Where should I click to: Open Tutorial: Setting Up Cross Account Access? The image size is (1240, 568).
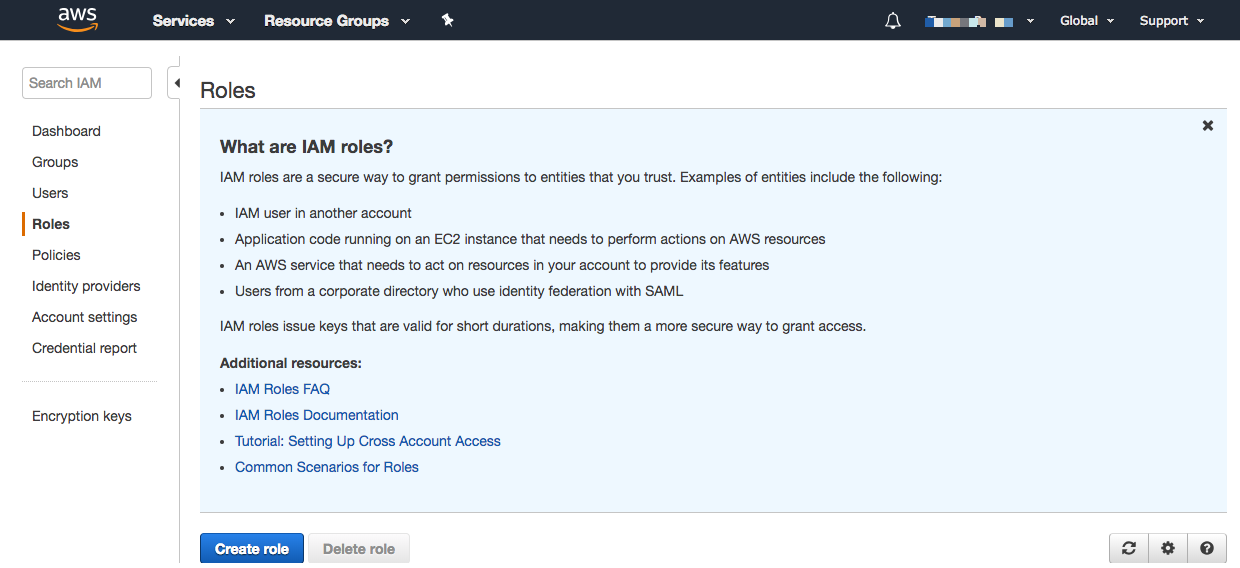(367, 441)
